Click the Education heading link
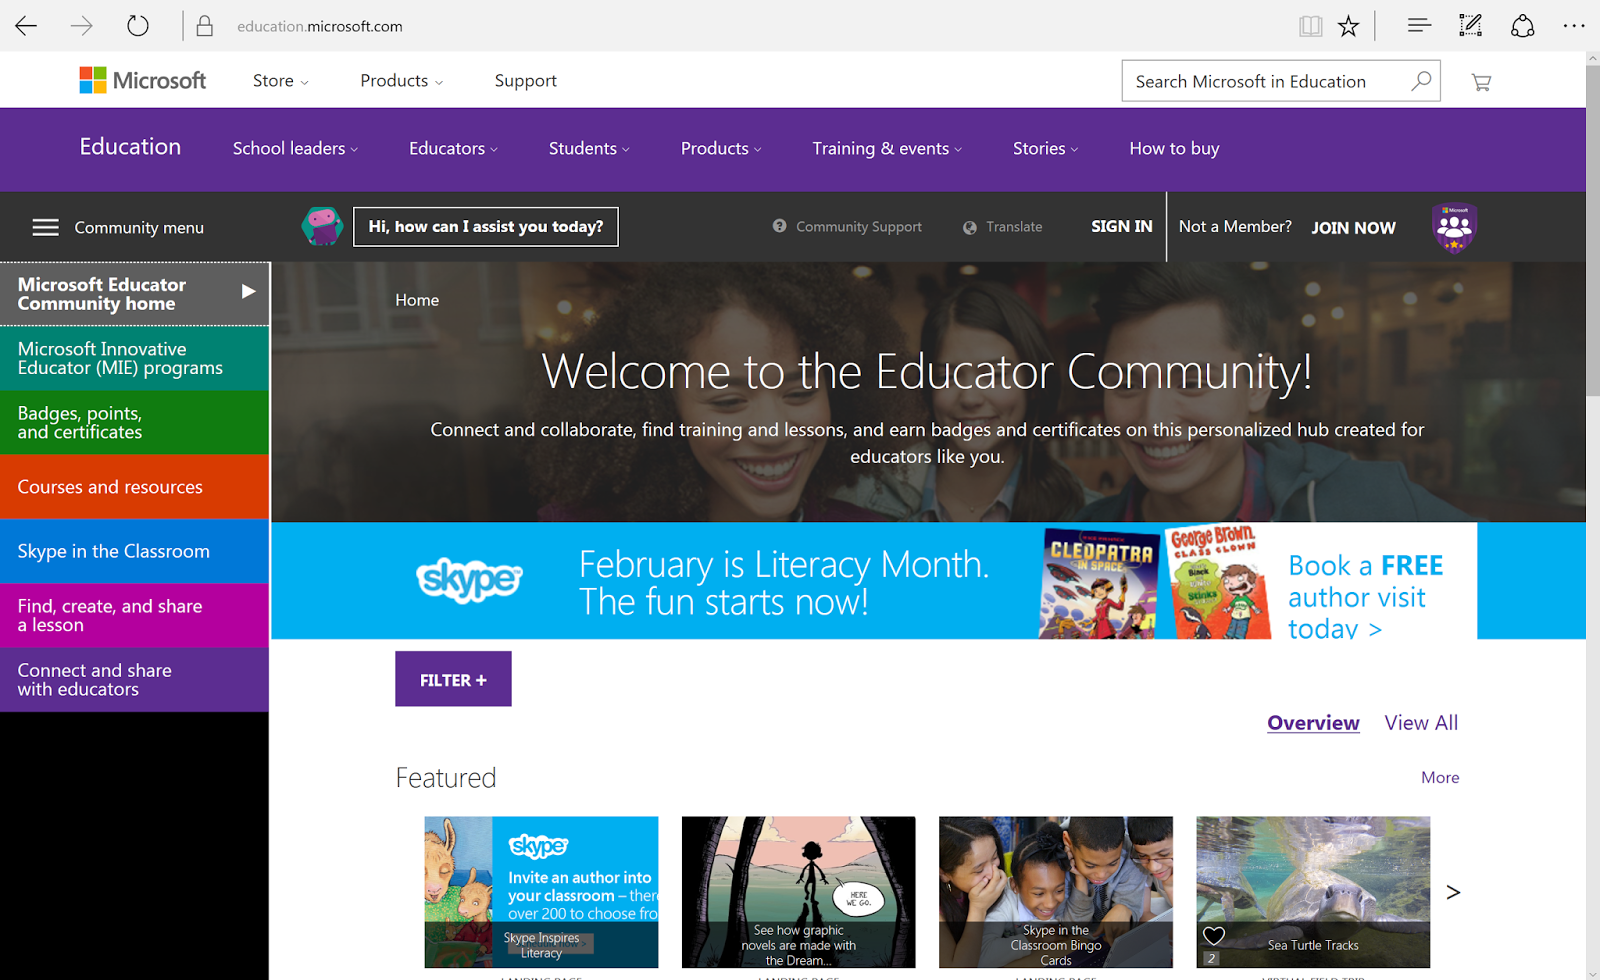 click(x=130, y=146)
